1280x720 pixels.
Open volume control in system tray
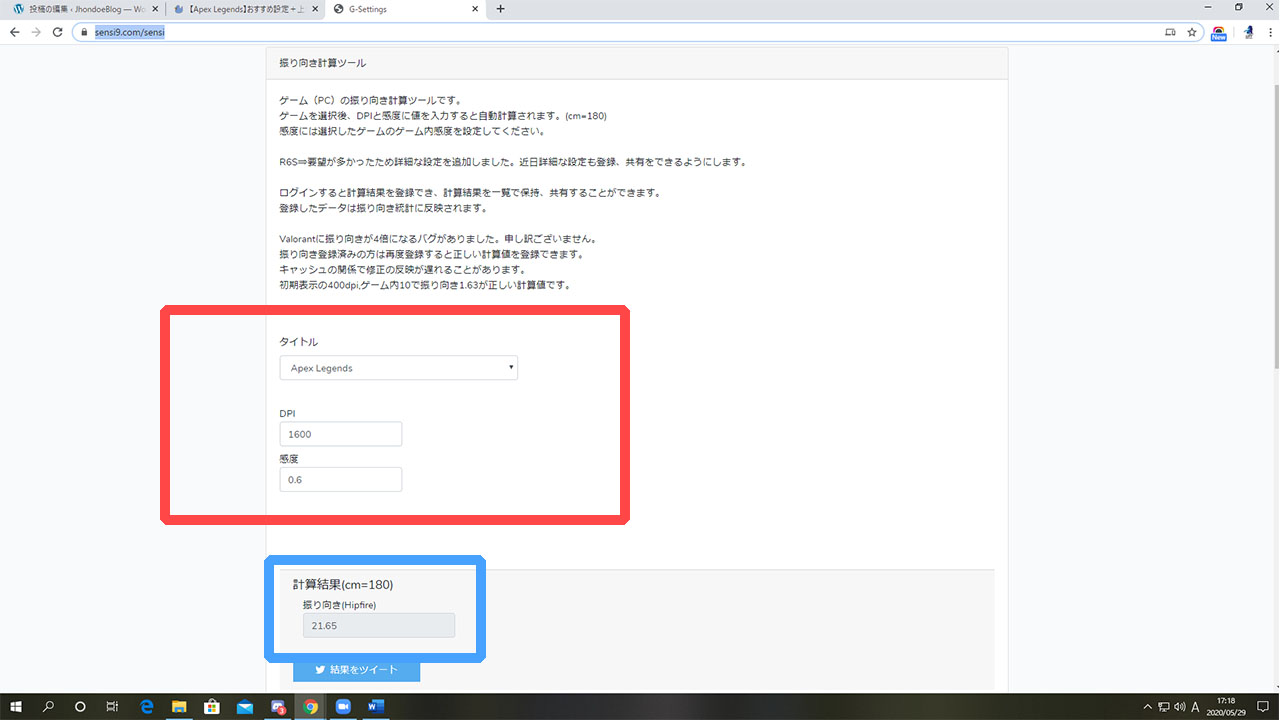pyautogui.click(x=1180, y=707)
